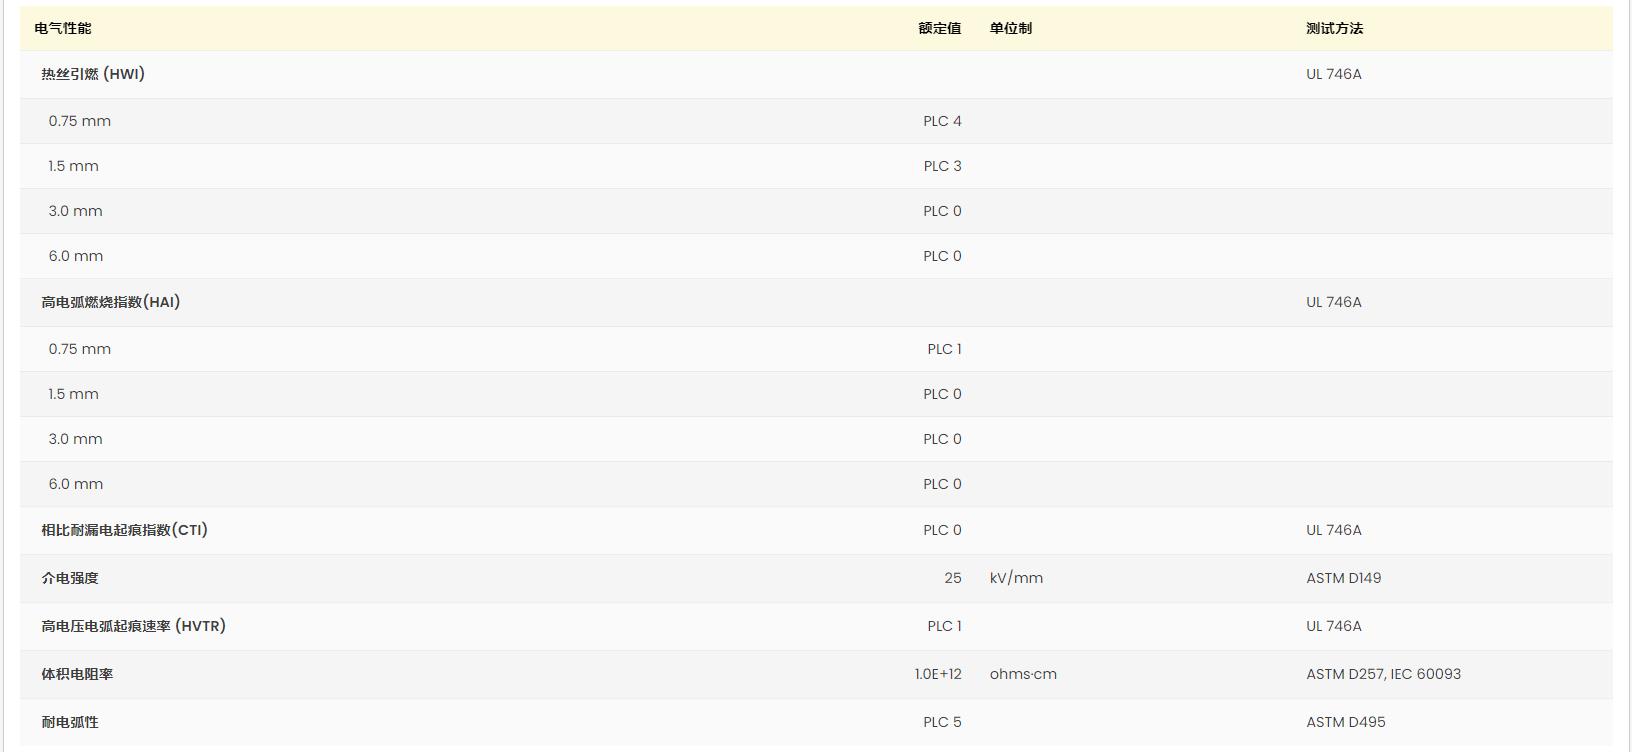Screen dimensions: 1632x752
Task: Select 3.0 mm in the HAI section
Action: [x=76, y=439]
